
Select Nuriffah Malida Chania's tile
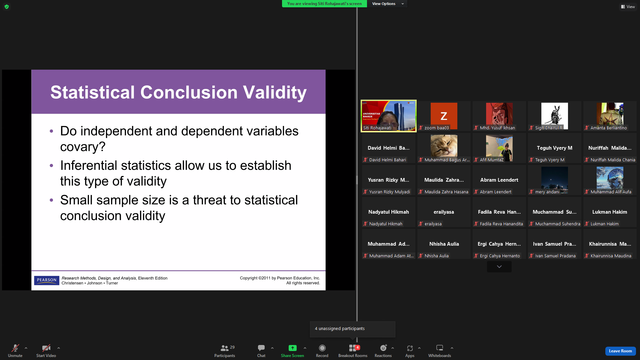[610, 148]
